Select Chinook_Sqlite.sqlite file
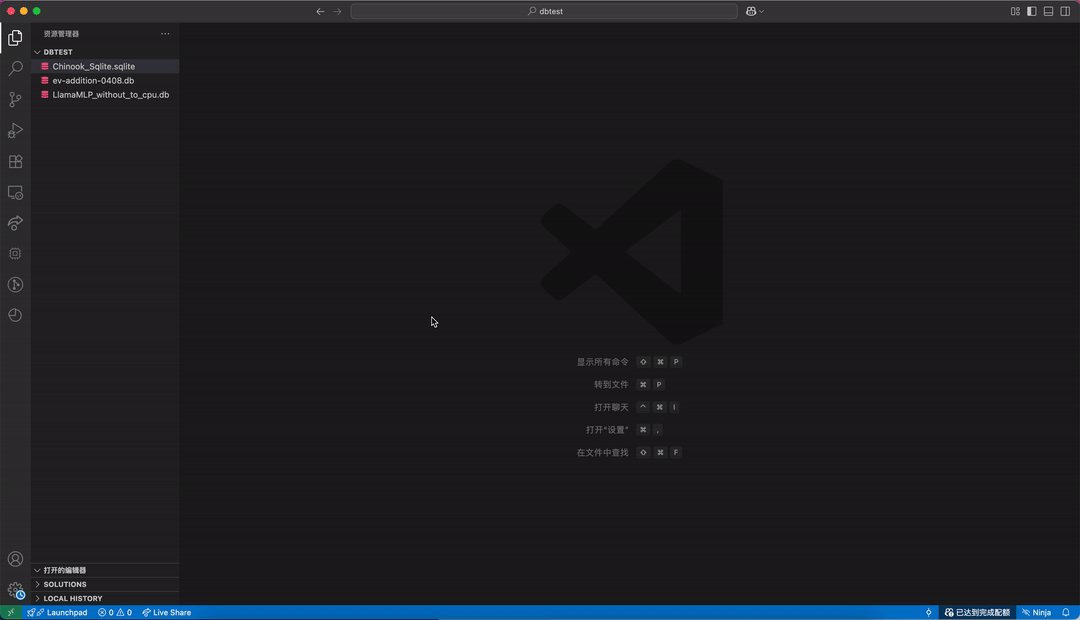Image resolution: width=1080 pixels, height=620 pixels. (105, 66)
